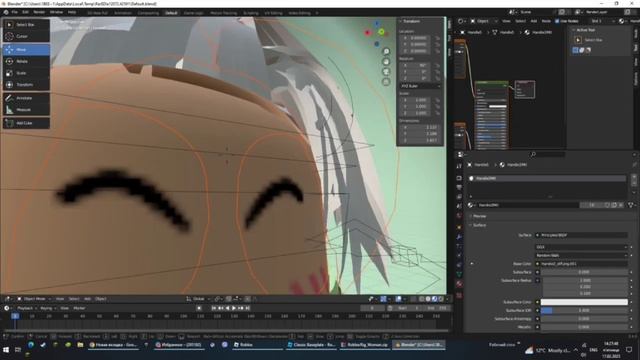Choose the first blue selection mode icon
This screenshot has width=640, height=360.
(576, 50)
